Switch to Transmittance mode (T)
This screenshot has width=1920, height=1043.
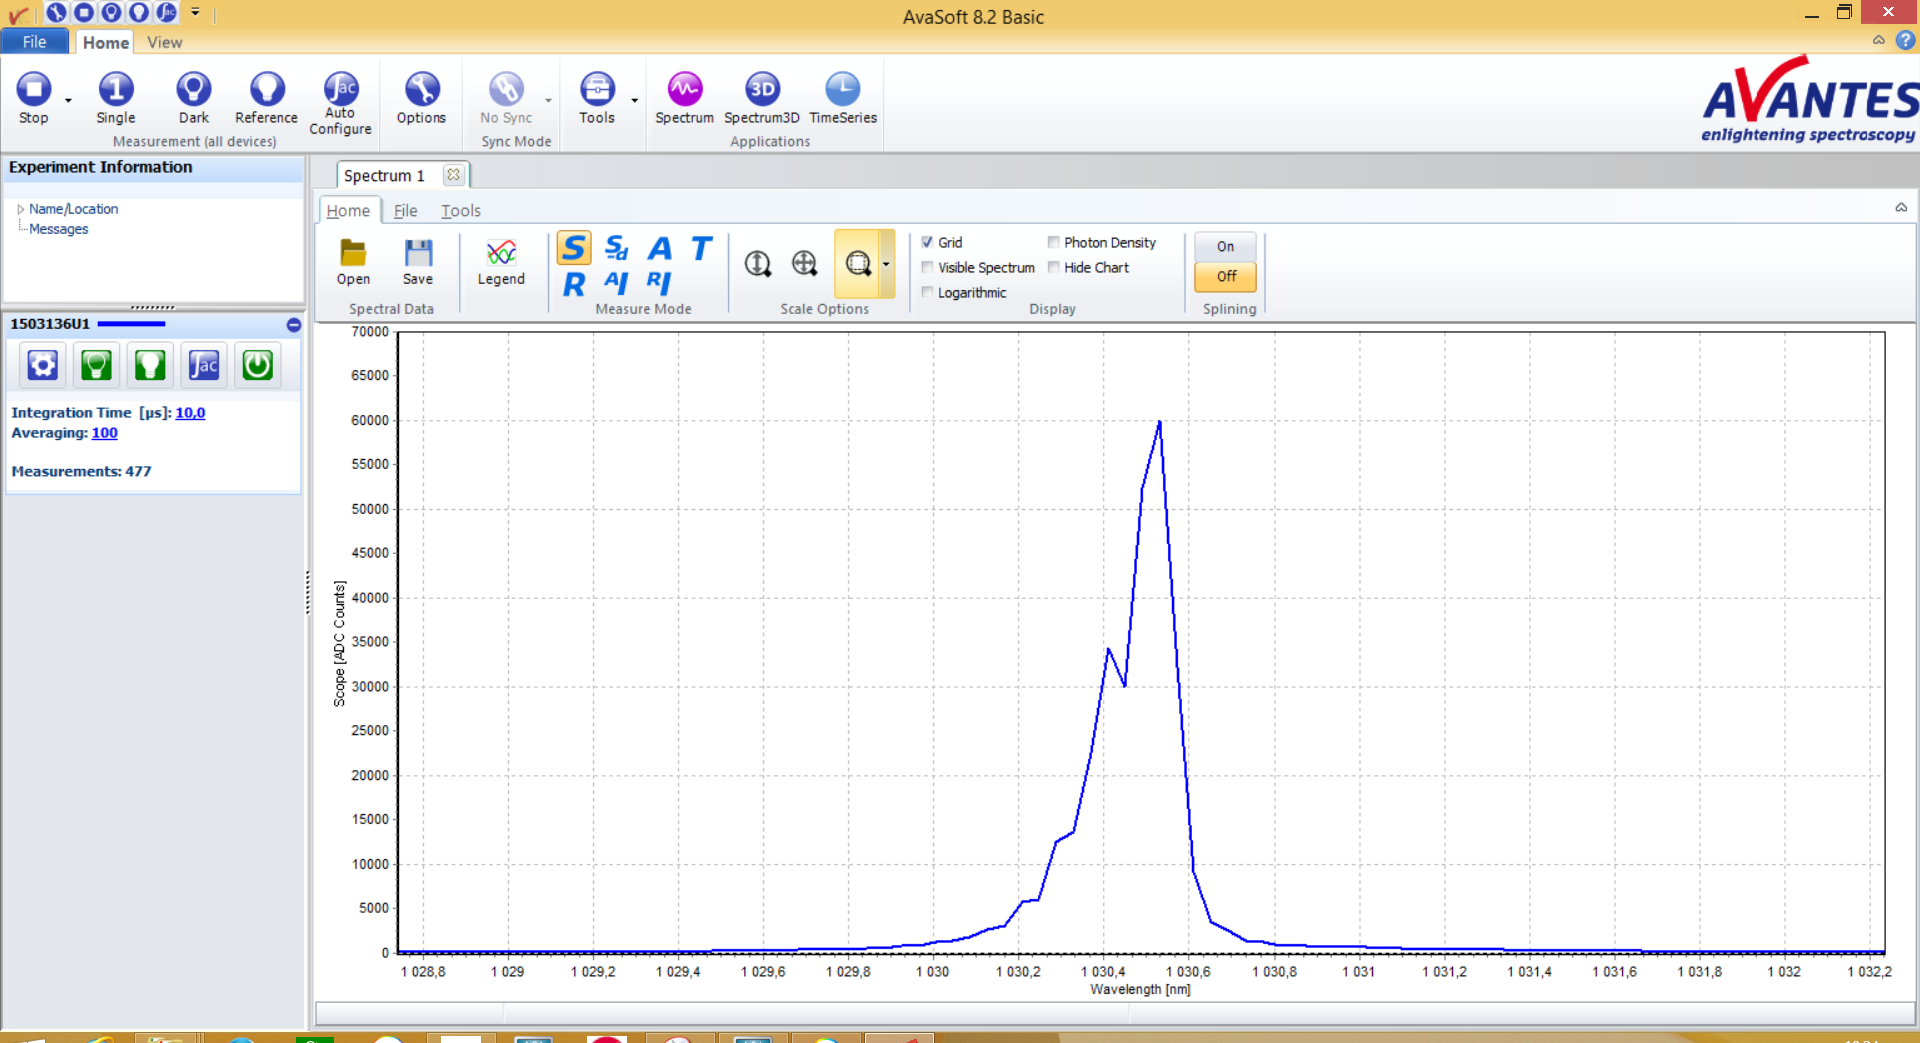701,248
